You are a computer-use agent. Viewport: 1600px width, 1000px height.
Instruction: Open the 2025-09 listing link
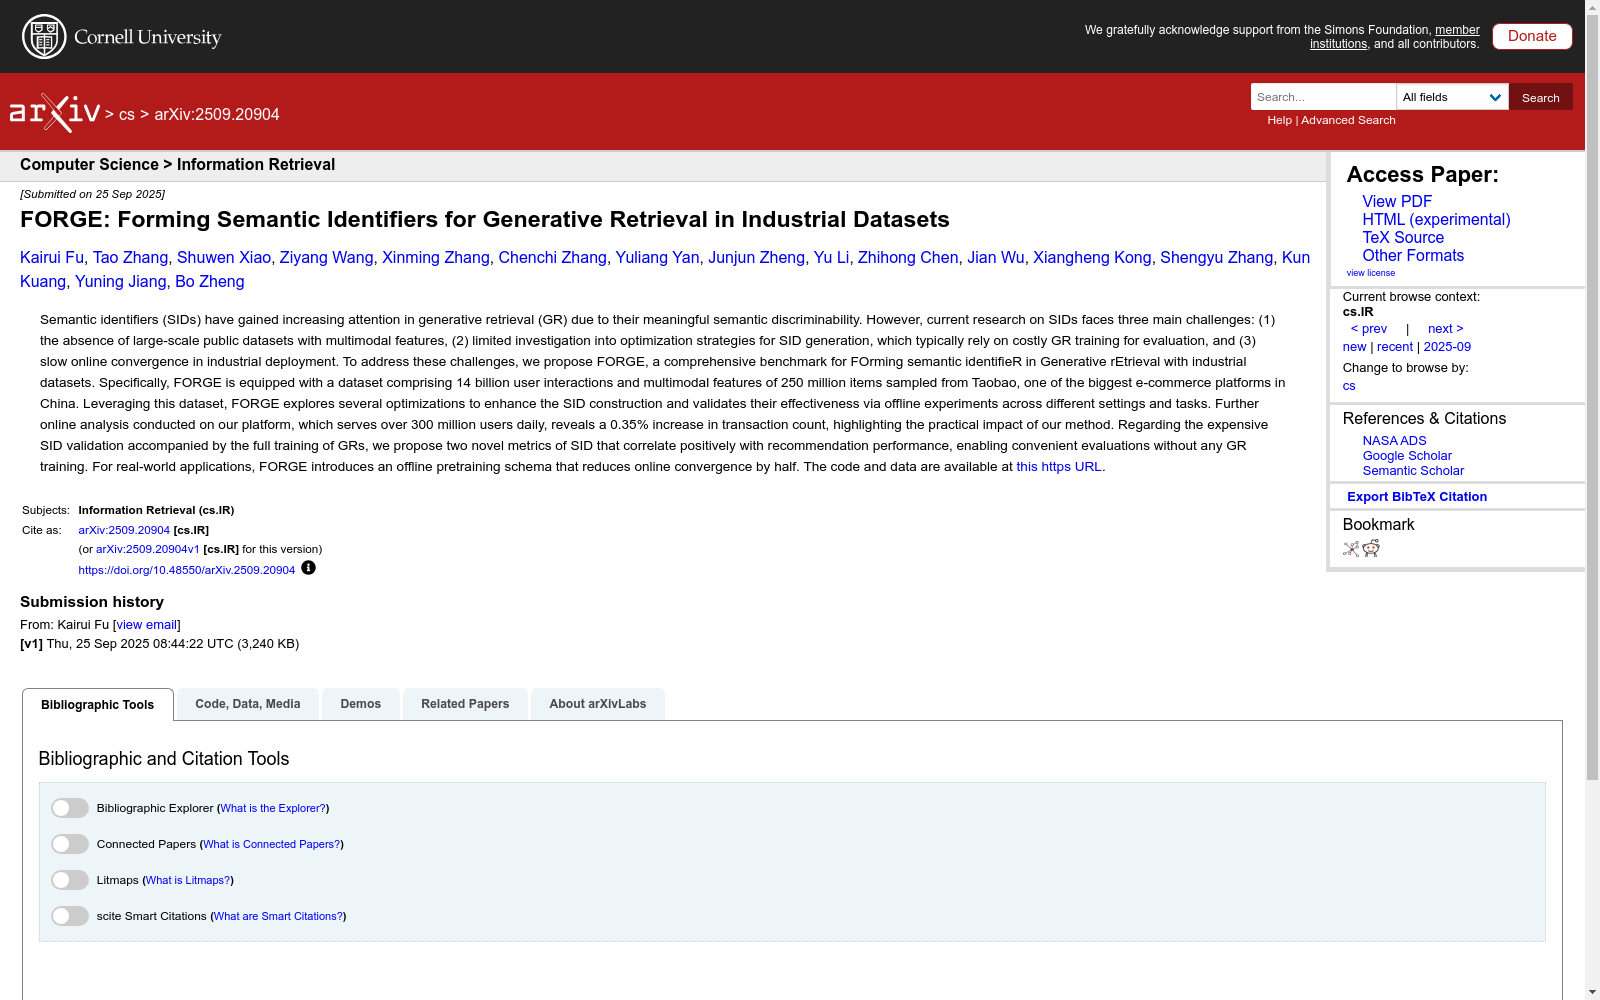point(1447,346)
